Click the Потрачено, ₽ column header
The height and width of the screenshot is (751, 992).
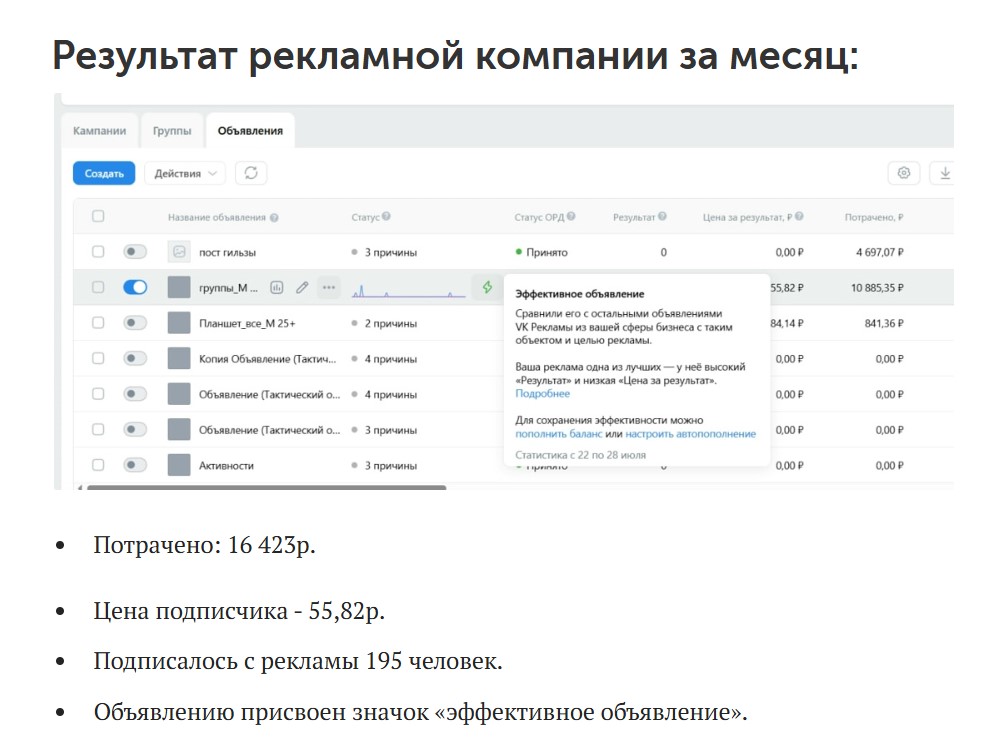(874, 217)
